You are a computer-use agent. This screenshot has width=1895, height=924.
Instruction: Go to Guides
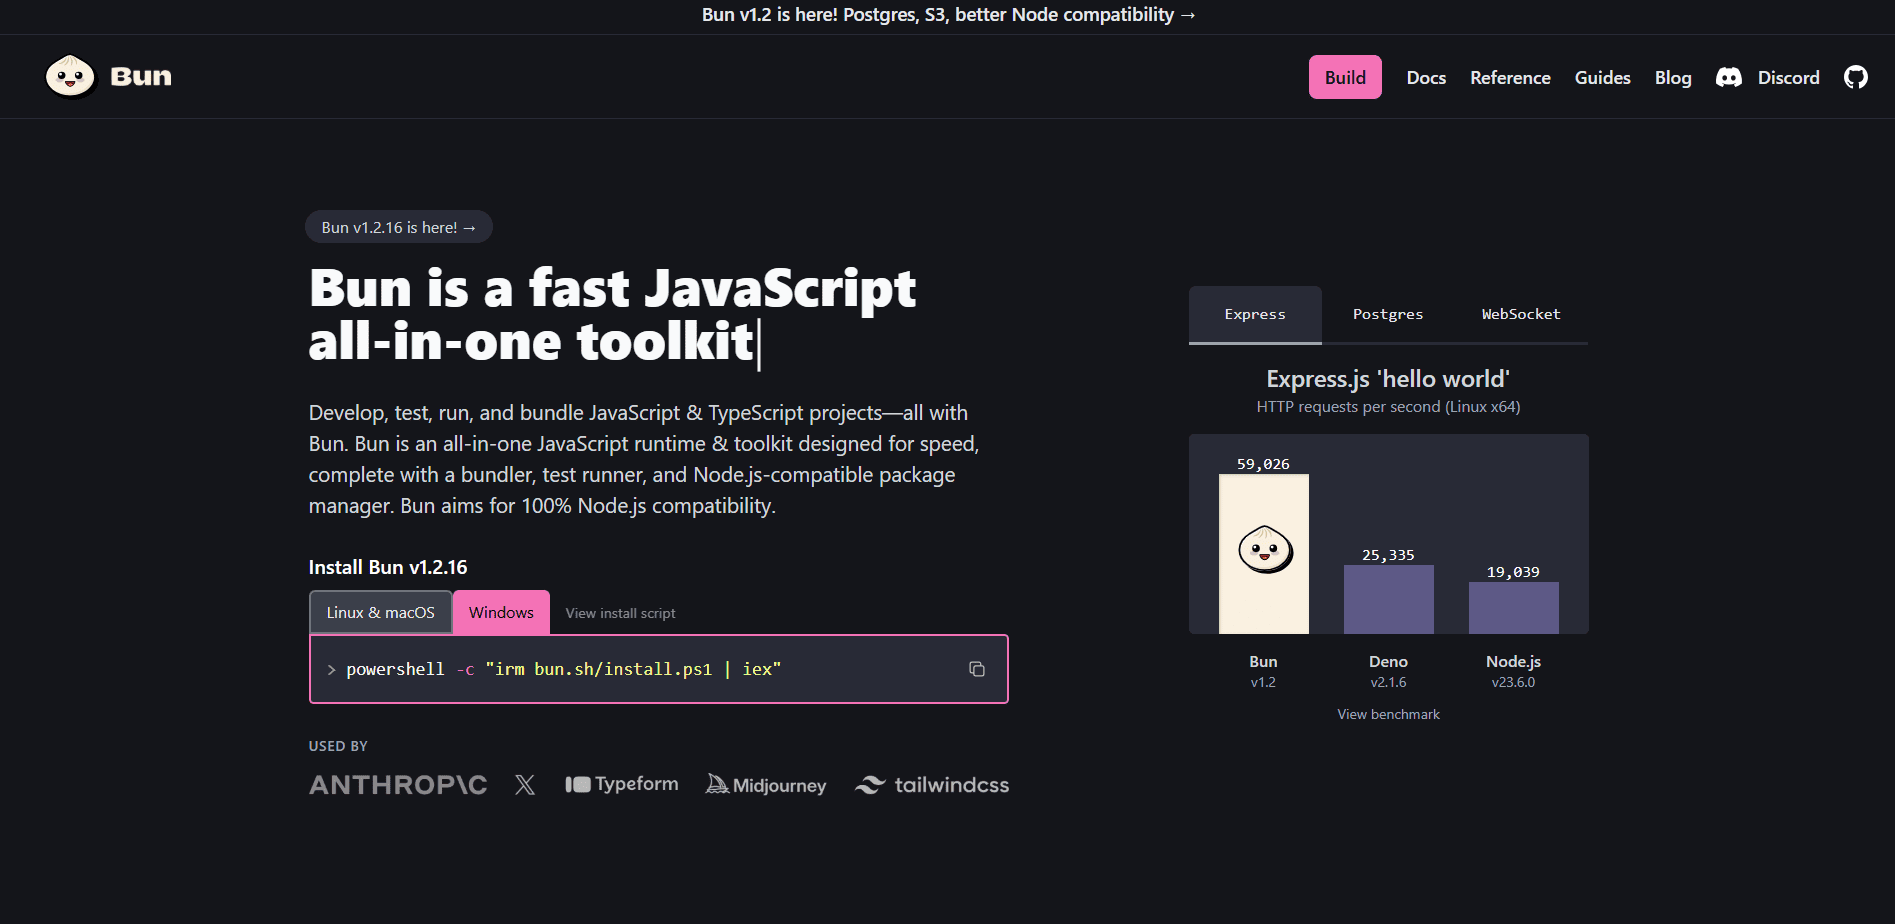tap(1602, 77)
